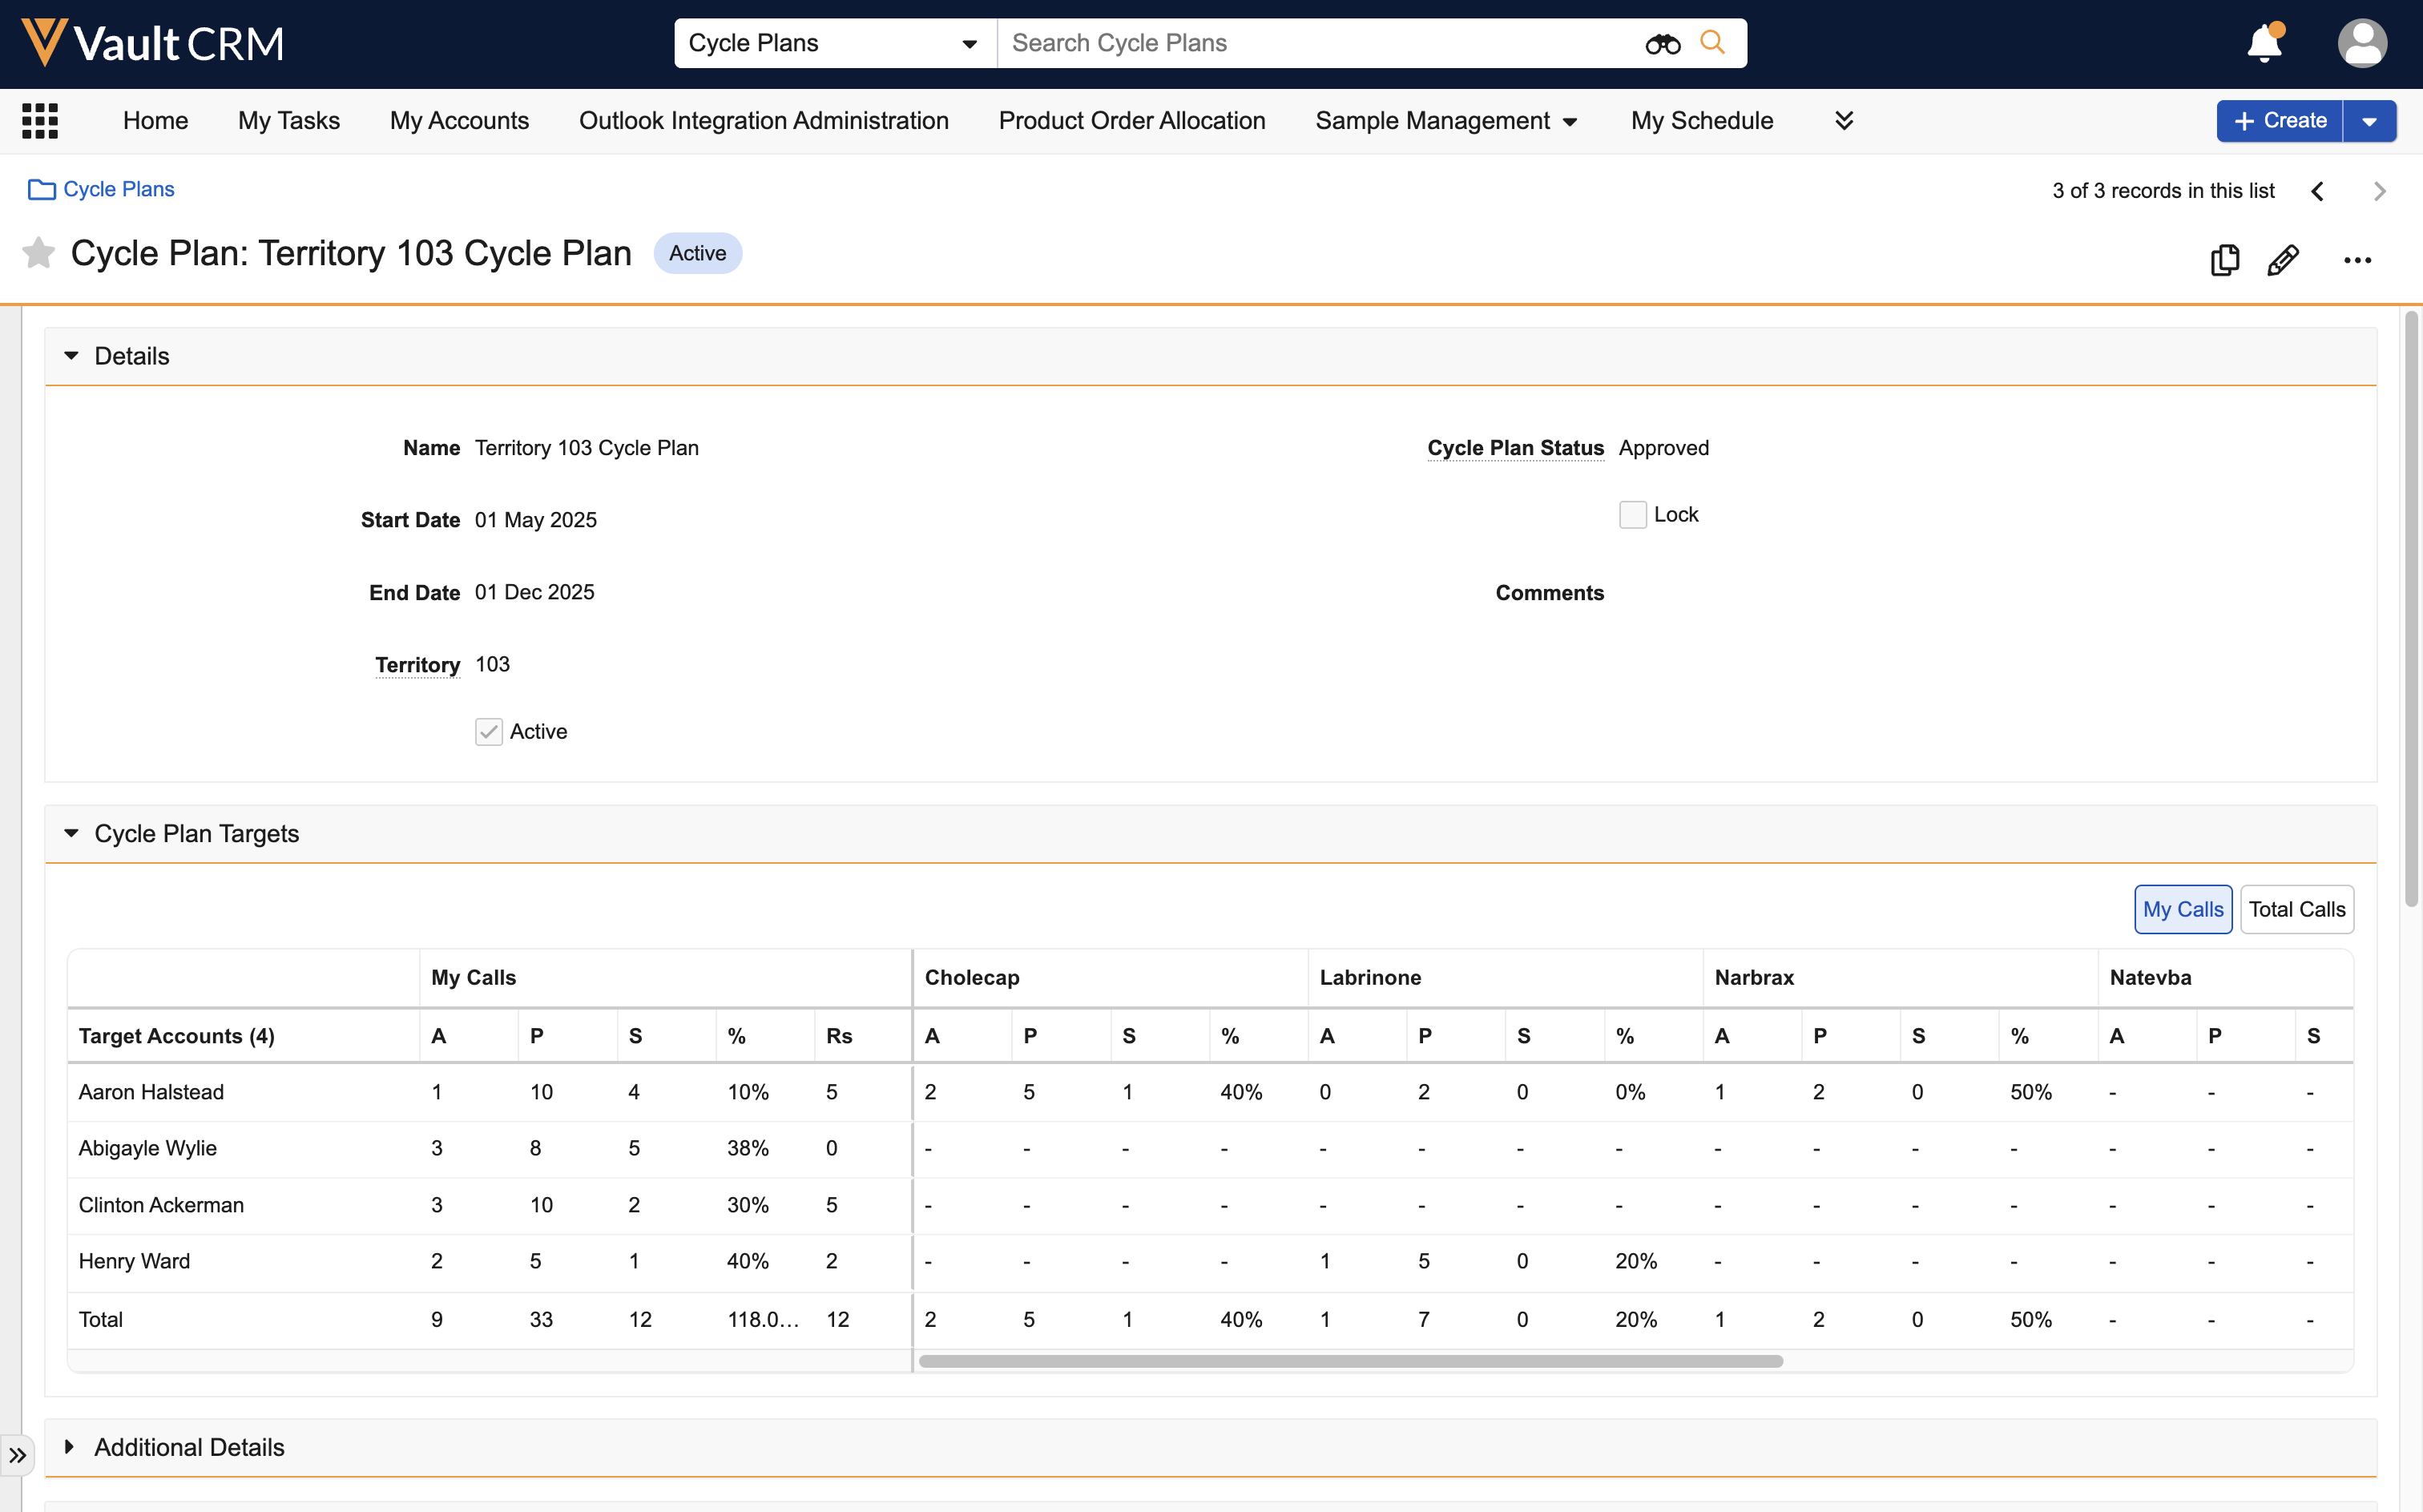The image size is (2423, 1512).
Task: Switch table view to Total Calls
Action: tap(2296, 909)
